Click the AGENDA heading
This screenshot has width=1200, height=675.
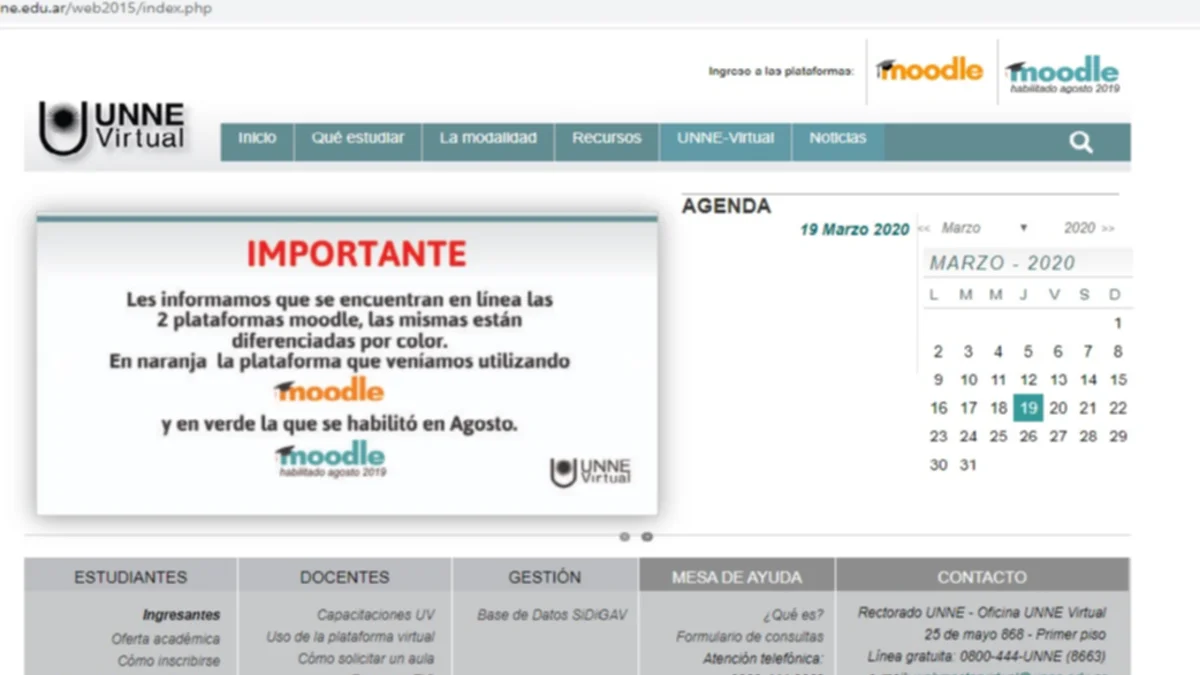[727, 207]
